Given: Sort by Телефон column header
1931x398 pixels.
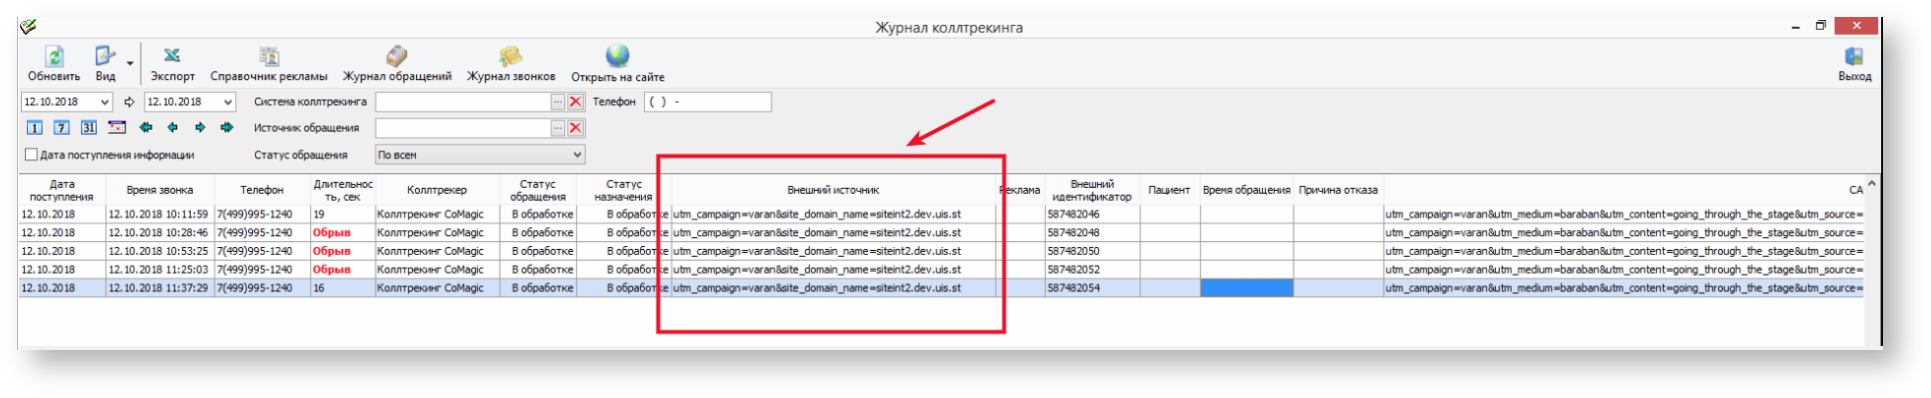Looking at the screenshot, I should [262, 190].
